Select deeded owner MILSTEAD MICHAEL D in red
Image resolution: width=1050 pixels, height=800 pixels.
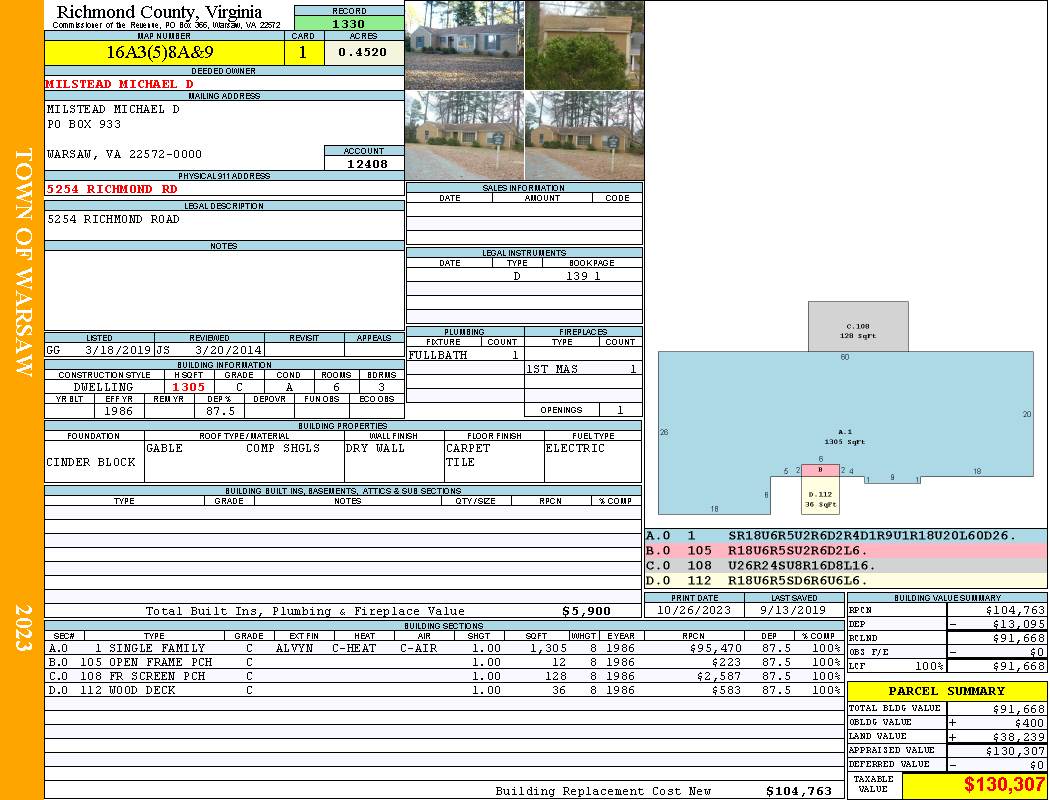coord(120,84)
